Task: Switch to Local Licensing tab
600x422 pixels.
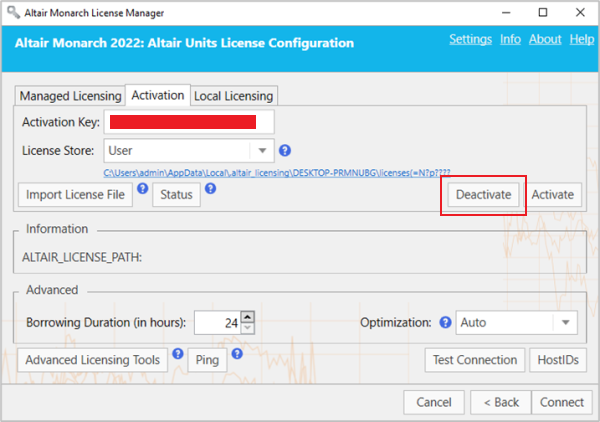Action: pyautogui.click(x=233, y=96)
